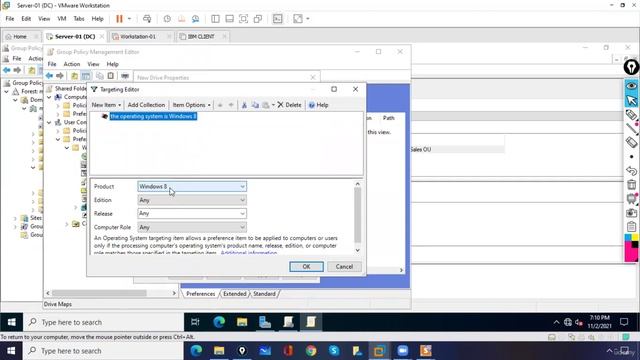640x360 pixels.
Task: Select the arrow cursor annotation tool
Action: pos(631,100)
